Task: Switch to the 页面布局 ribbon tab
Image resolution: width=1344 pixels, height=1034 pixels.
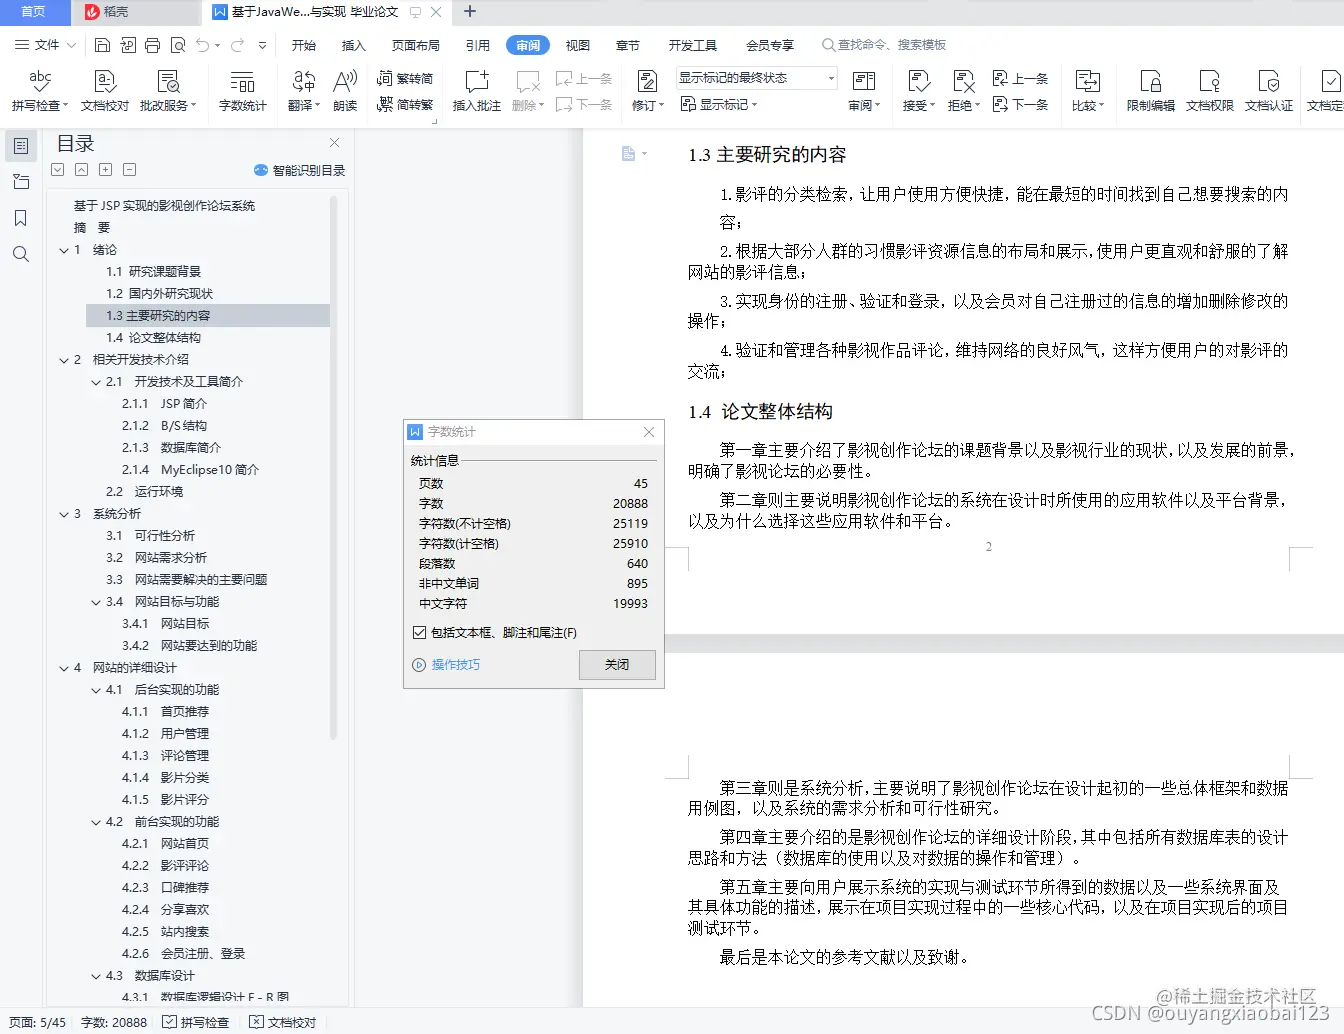Action: (416, 44)
